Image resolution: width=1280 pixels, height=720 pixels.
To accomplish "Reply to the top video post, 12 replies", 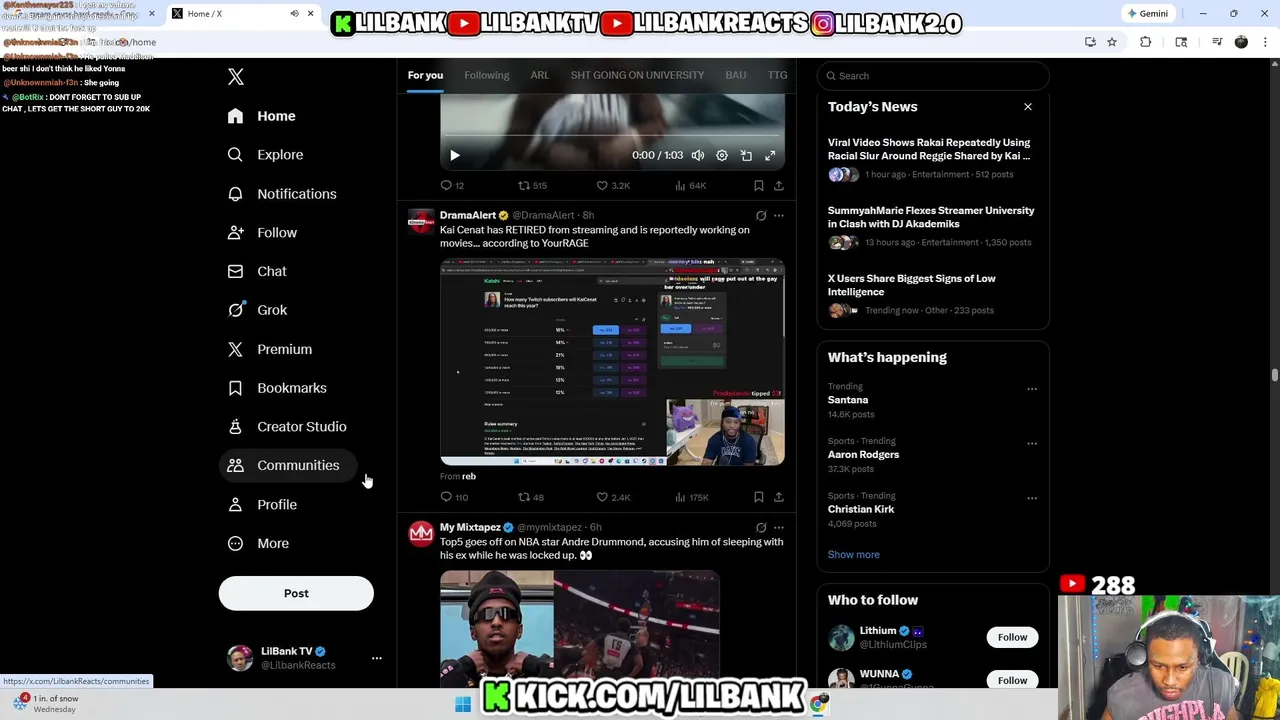I will pyautogui.click(x=452, y=185).
